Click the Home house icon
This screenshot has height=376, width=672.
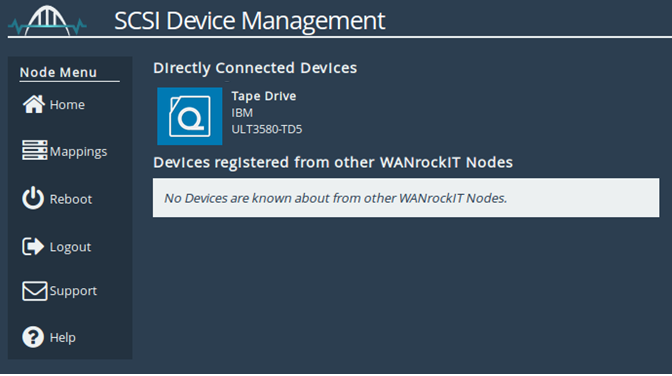33,104
